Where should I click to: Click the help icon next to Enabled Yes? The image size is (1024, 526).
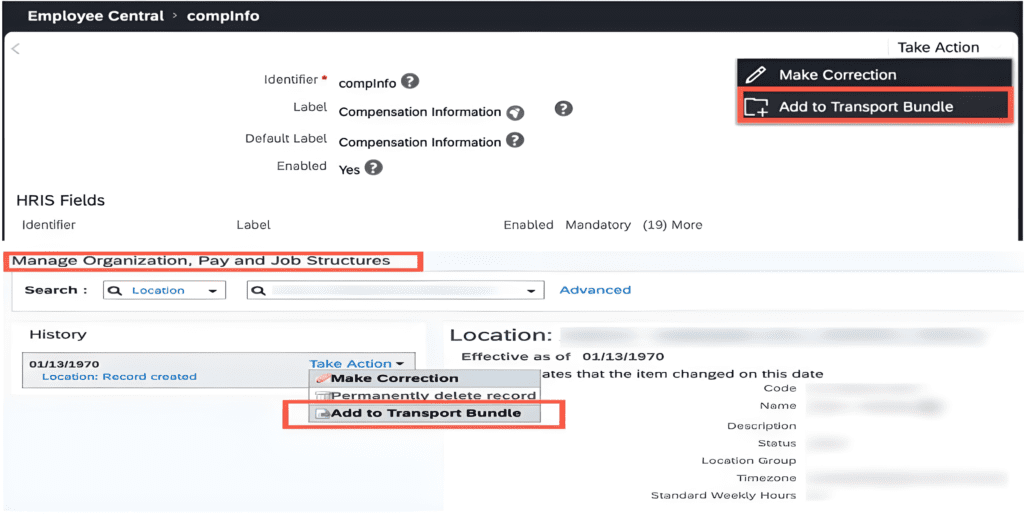pos(373,168)
